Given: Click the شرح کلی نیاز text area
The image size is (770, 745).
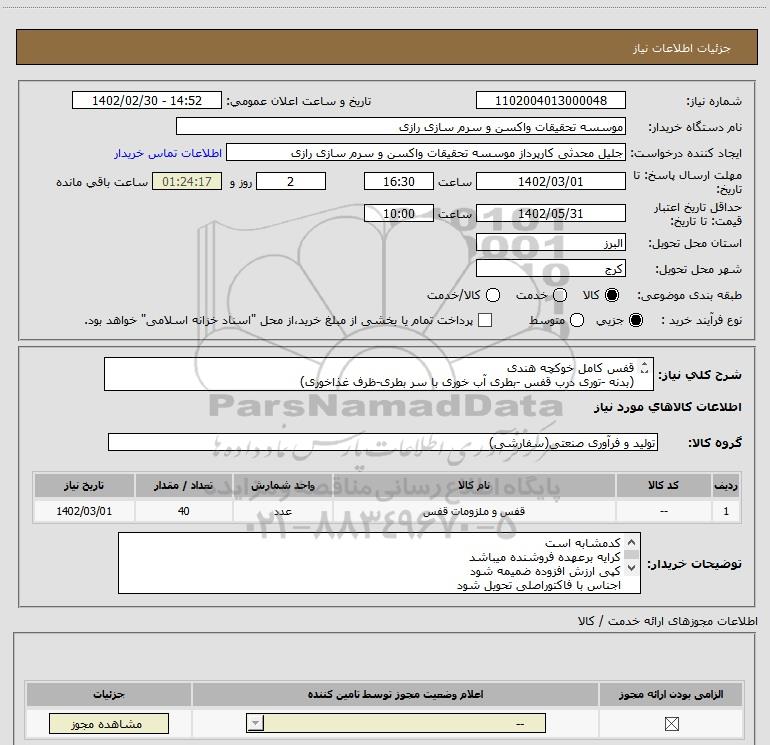Looking at the screenshot, I should (x=379, y=374).
